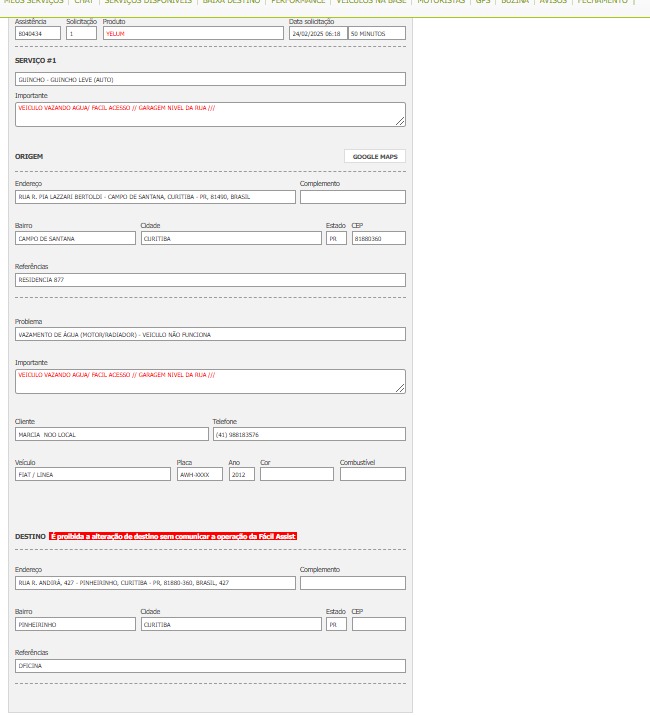Open the Baixa Destino menu
Screen dimensions: 650x716
point(231,2)
